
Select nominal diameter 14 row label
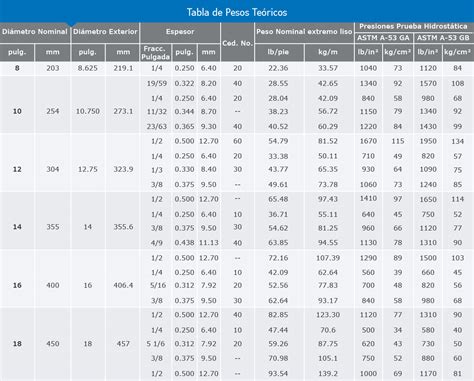pos(17,227)
